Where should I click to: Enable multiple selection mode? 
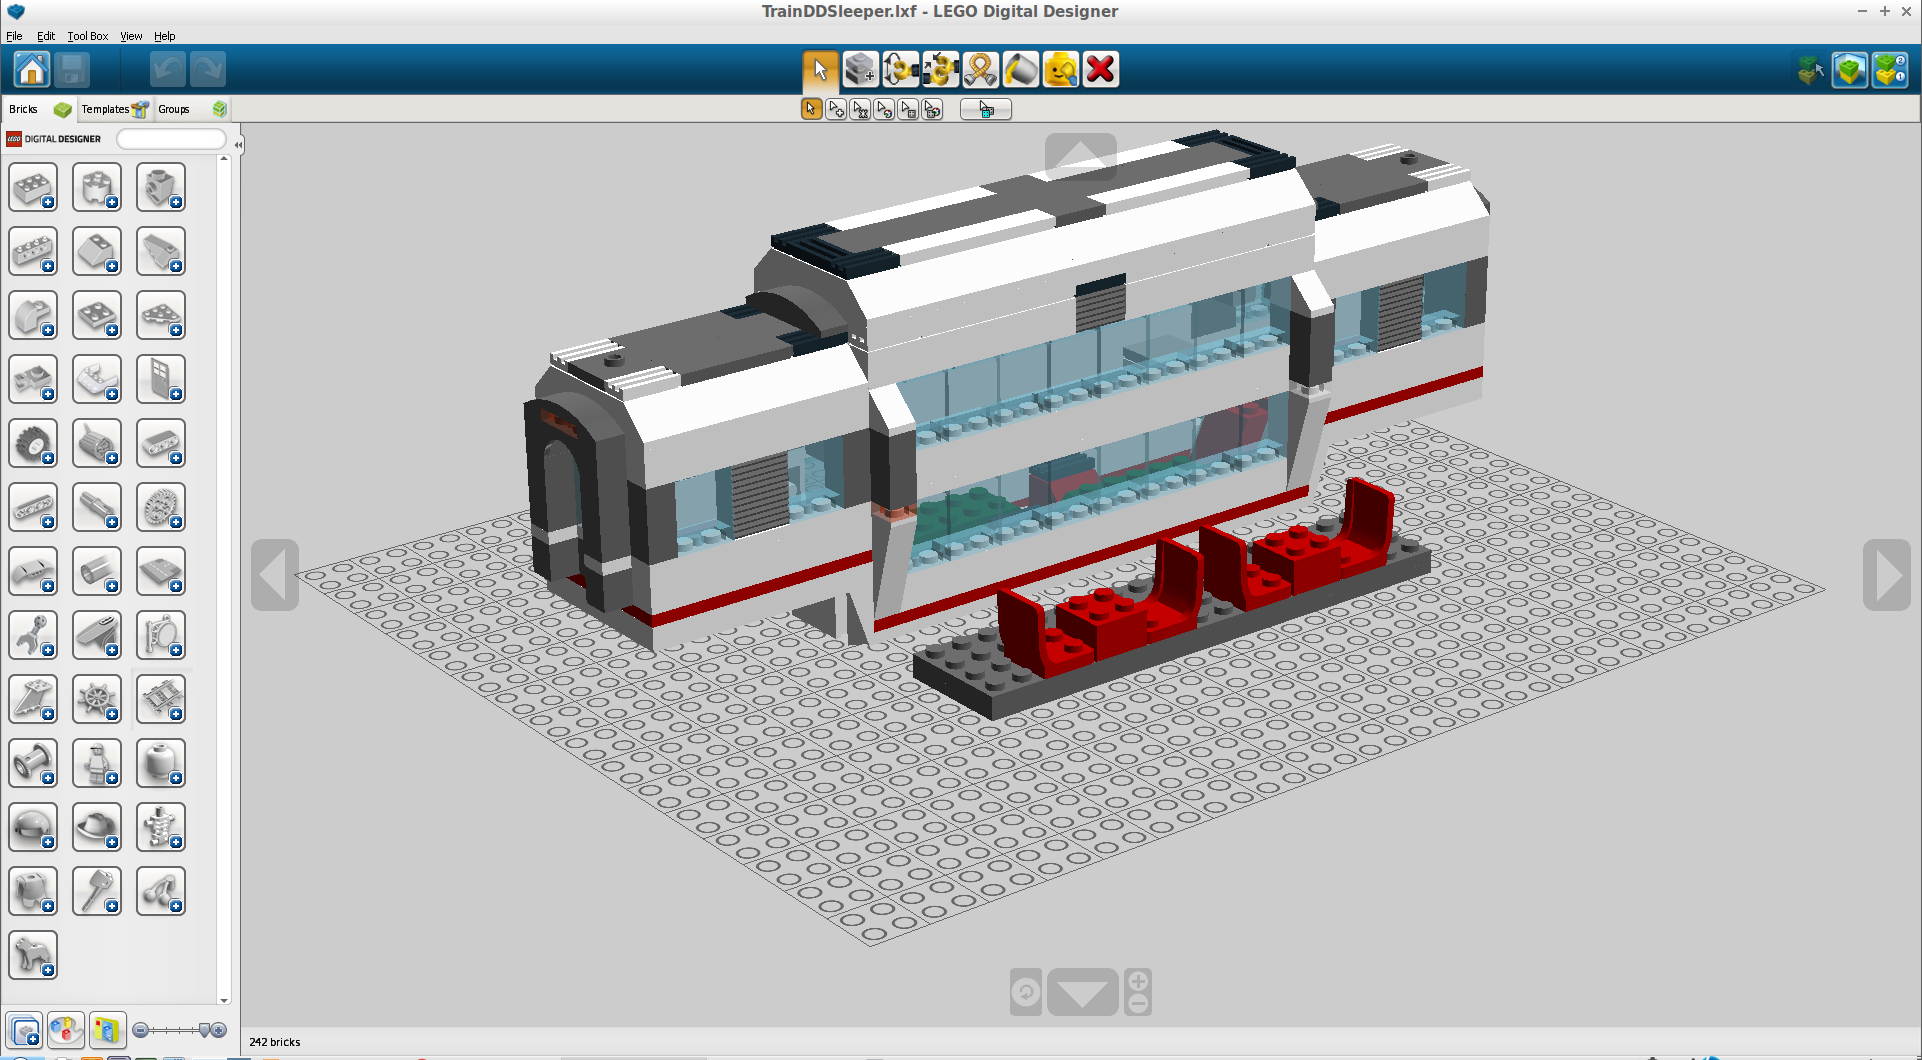coord(836,109)
